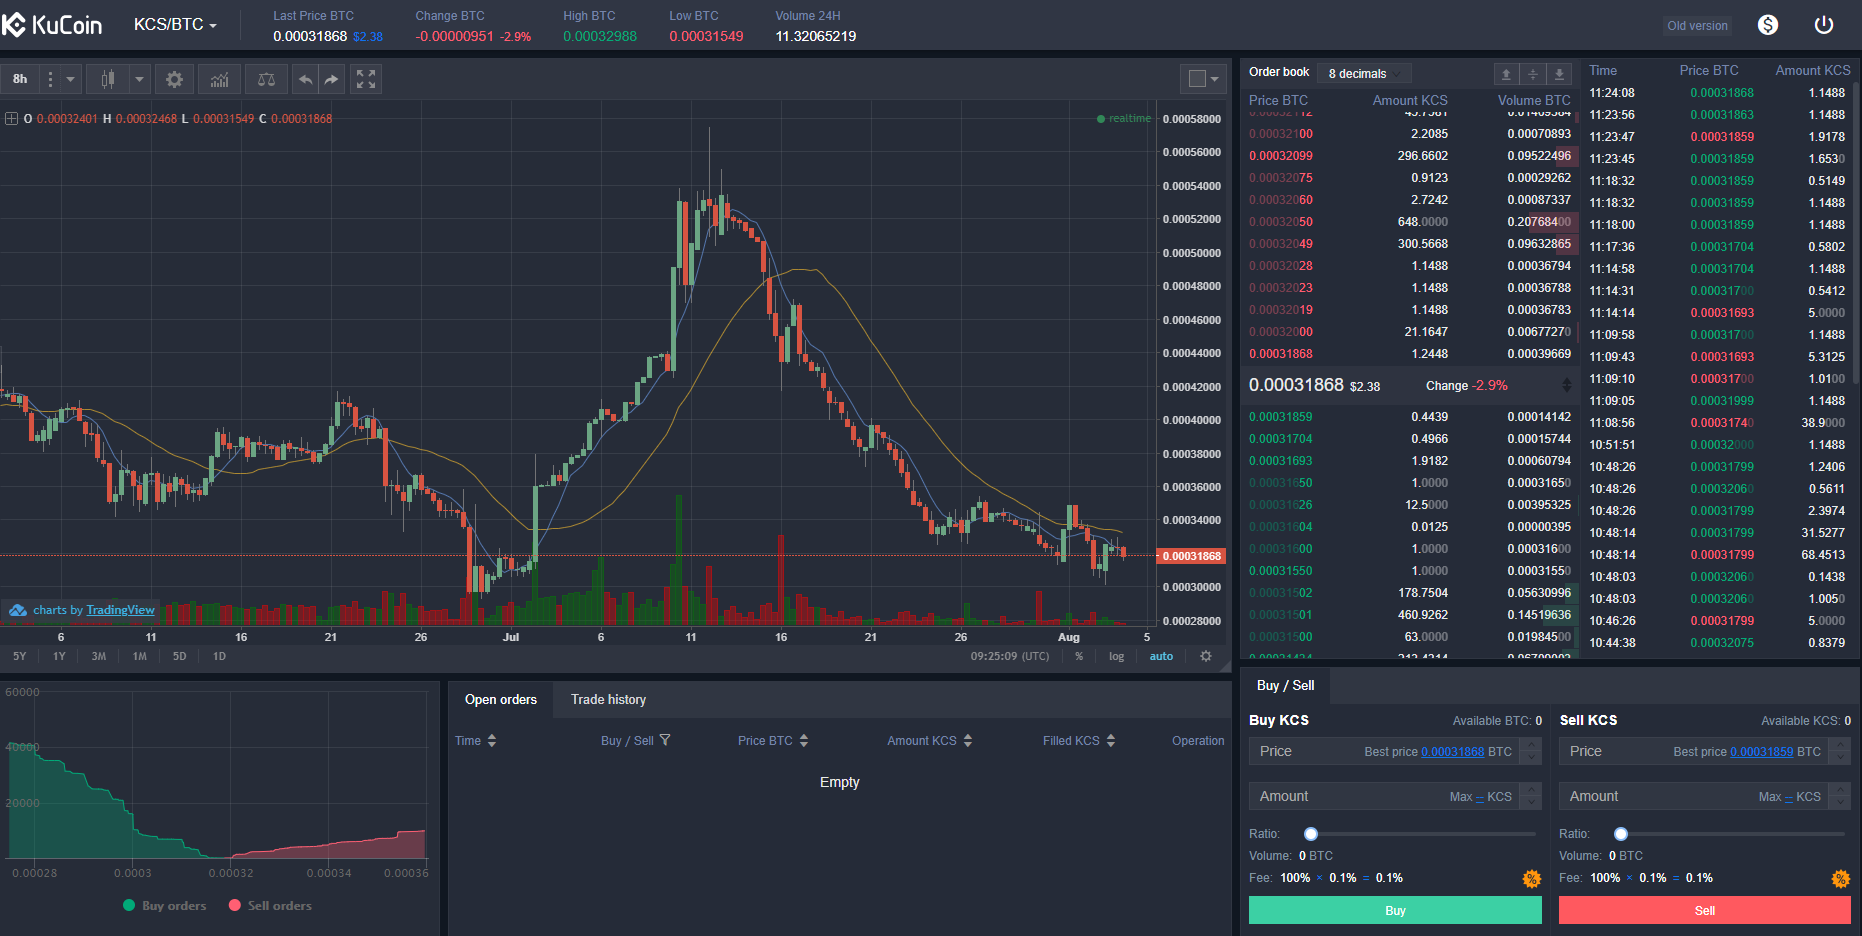Show buy orders only in the order book
Image resolution: width=1862 pixels, height=936 pixels.
coord(1559,74)
